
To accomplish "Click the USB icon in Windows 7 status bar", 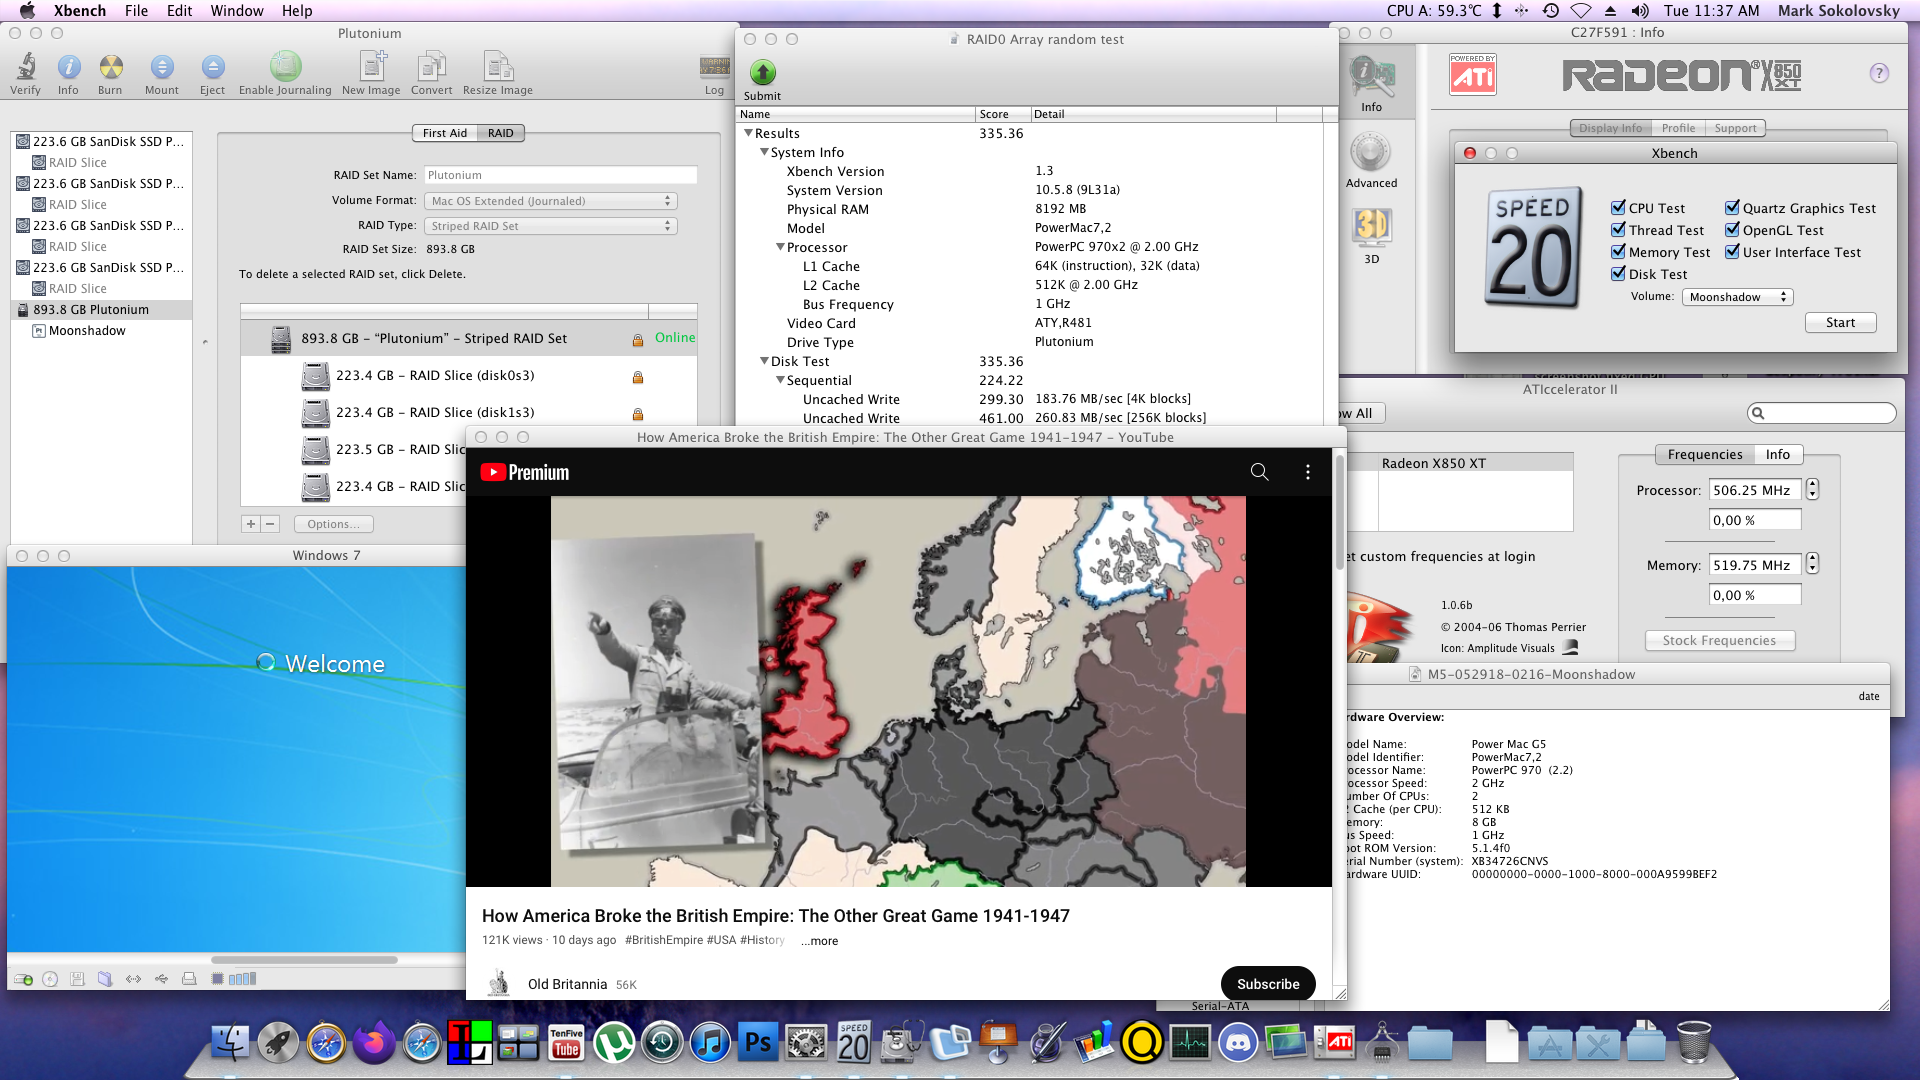I will click(x=161, y=979).
